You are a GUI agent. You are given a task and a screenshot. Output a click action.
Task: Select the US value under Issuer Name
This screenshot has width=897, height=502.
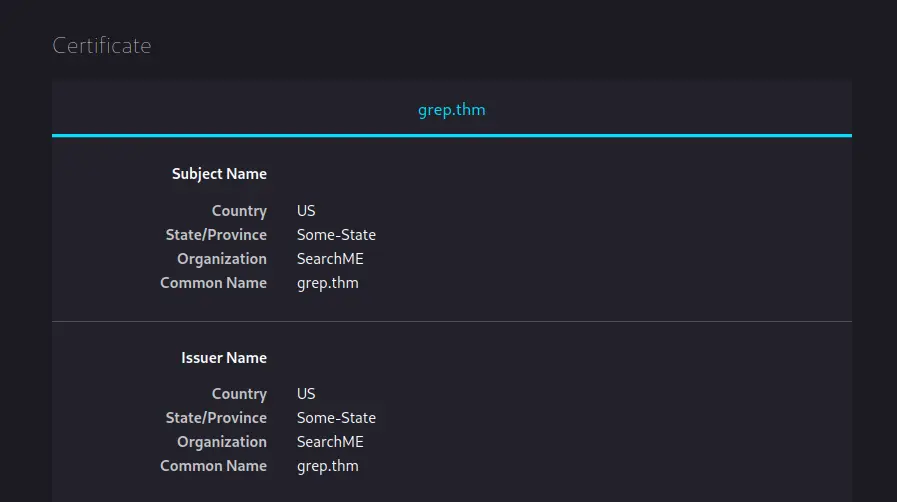coord(306,394)
